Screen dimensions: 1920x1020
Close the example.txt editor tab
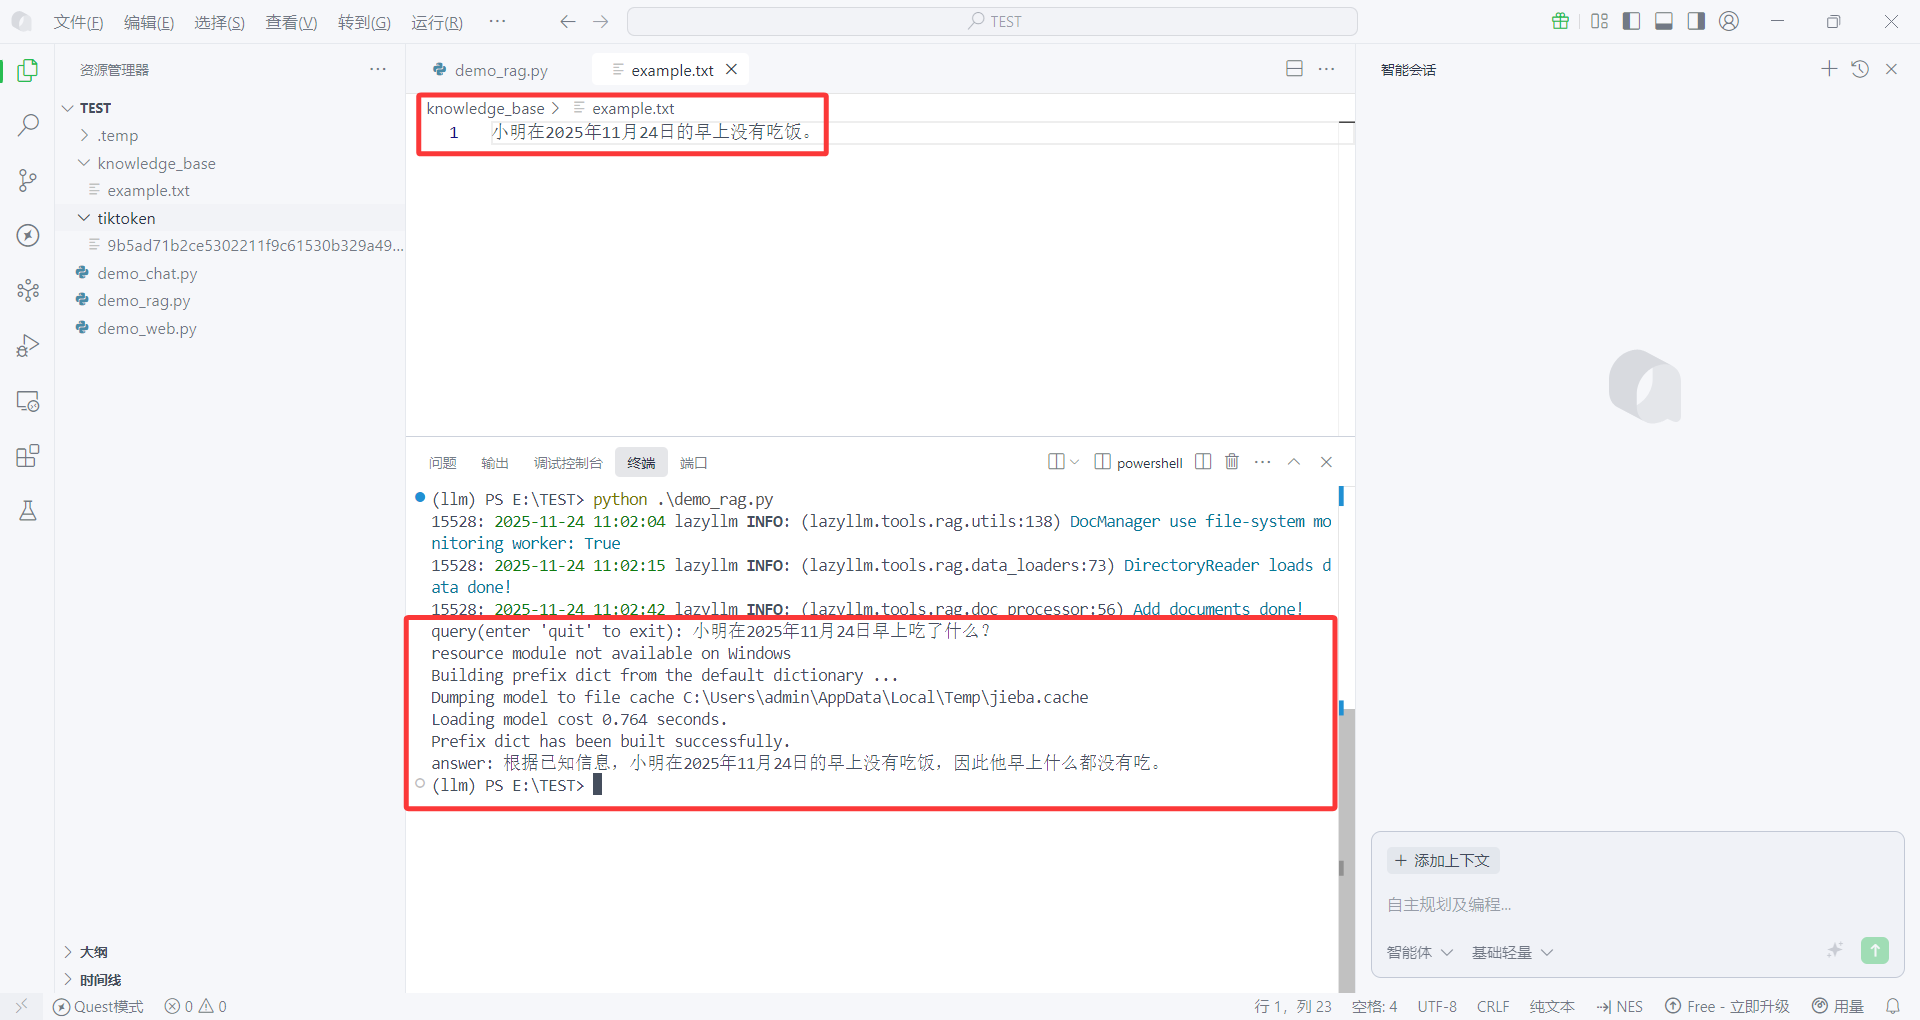tap(732, 69)
